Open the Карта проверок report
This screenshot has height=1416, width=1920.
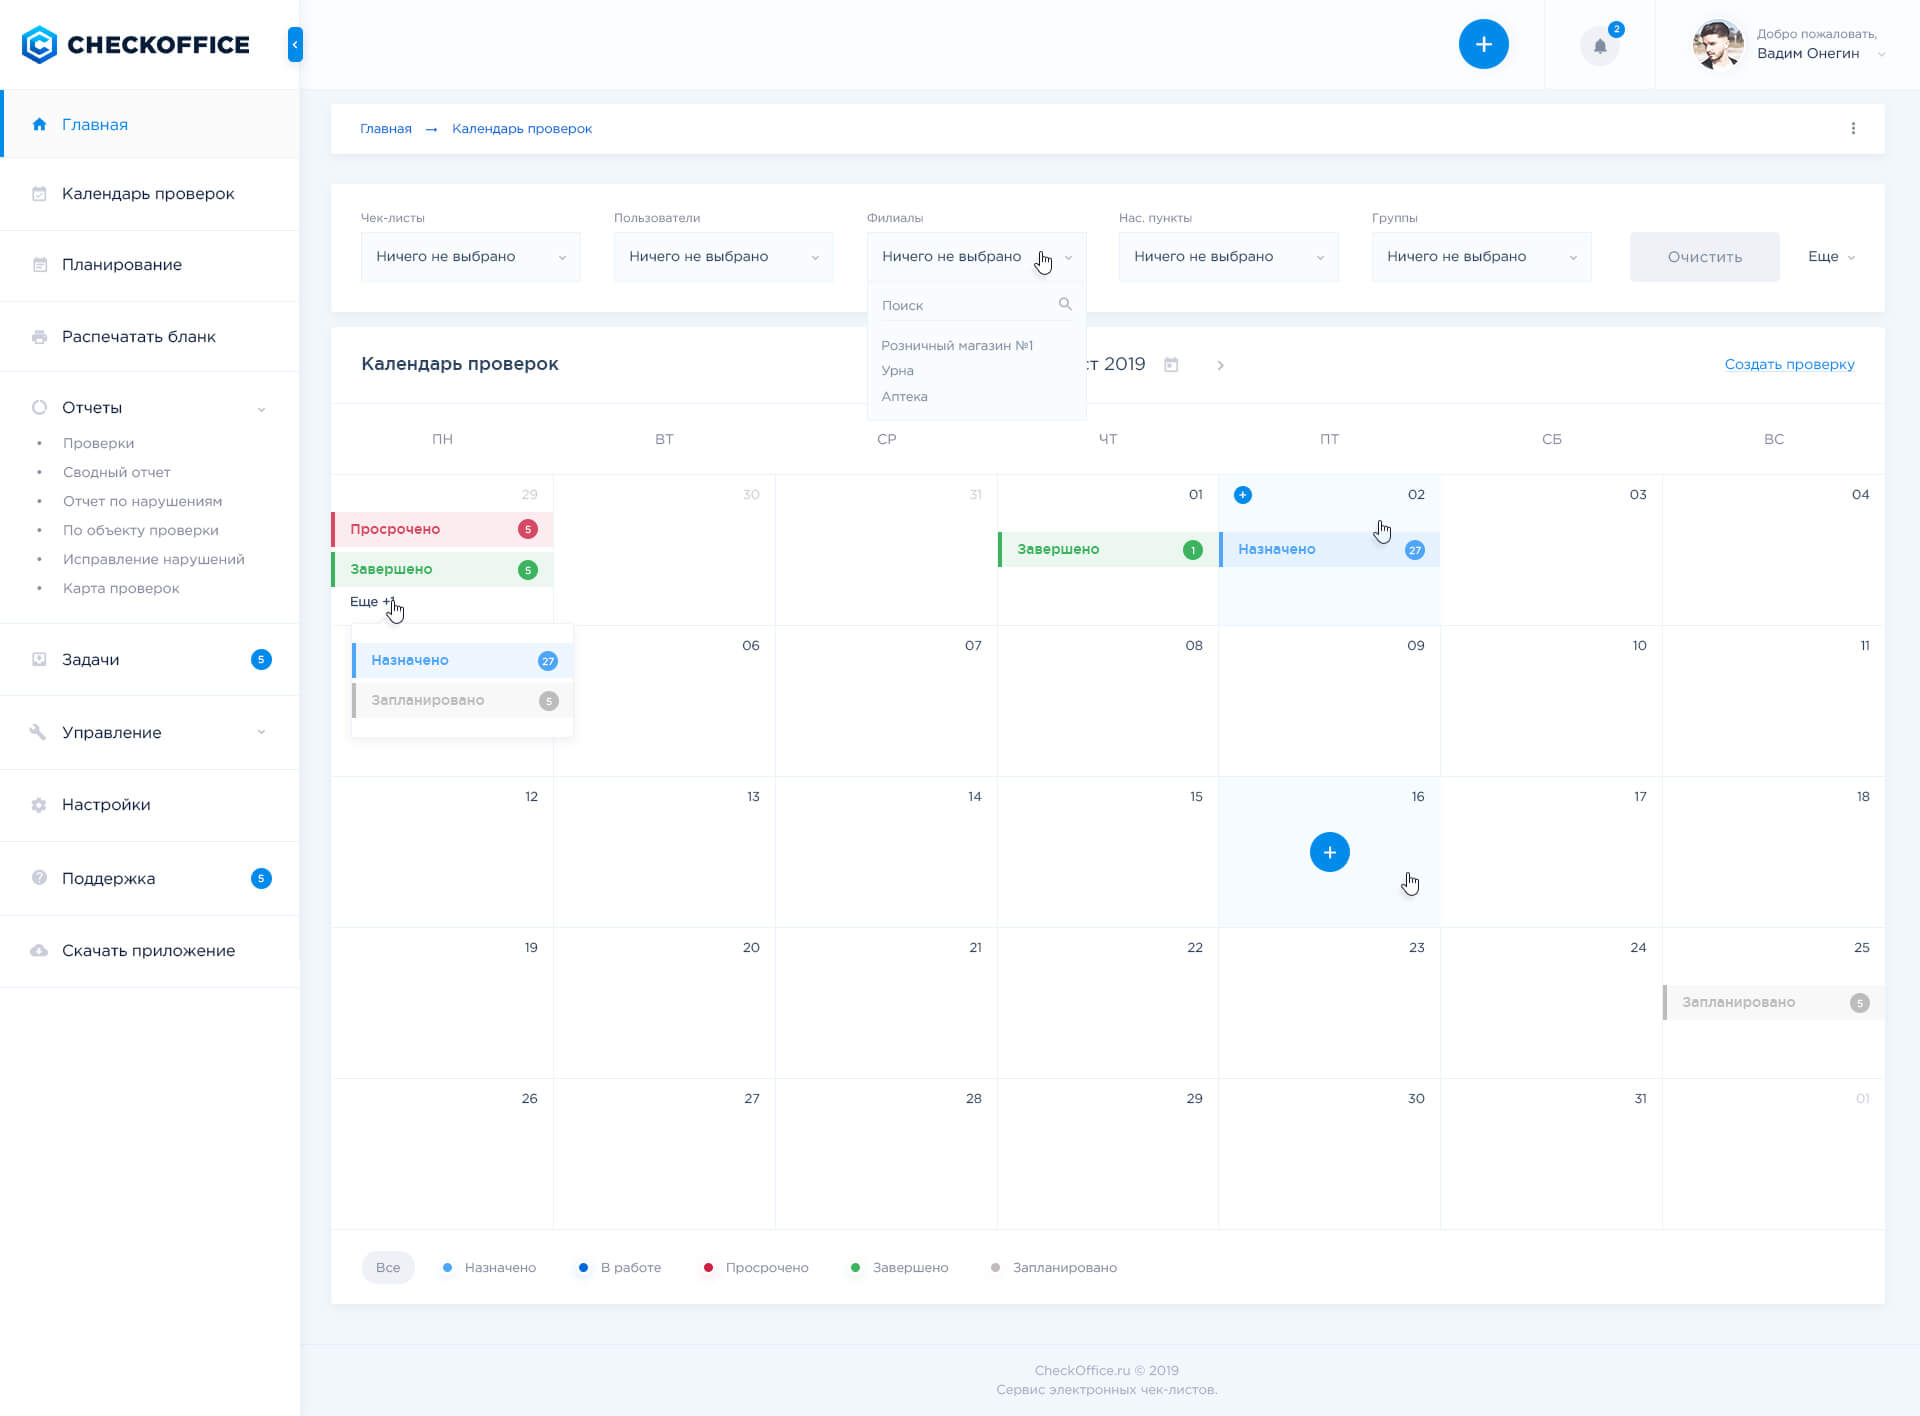[121, 588]
